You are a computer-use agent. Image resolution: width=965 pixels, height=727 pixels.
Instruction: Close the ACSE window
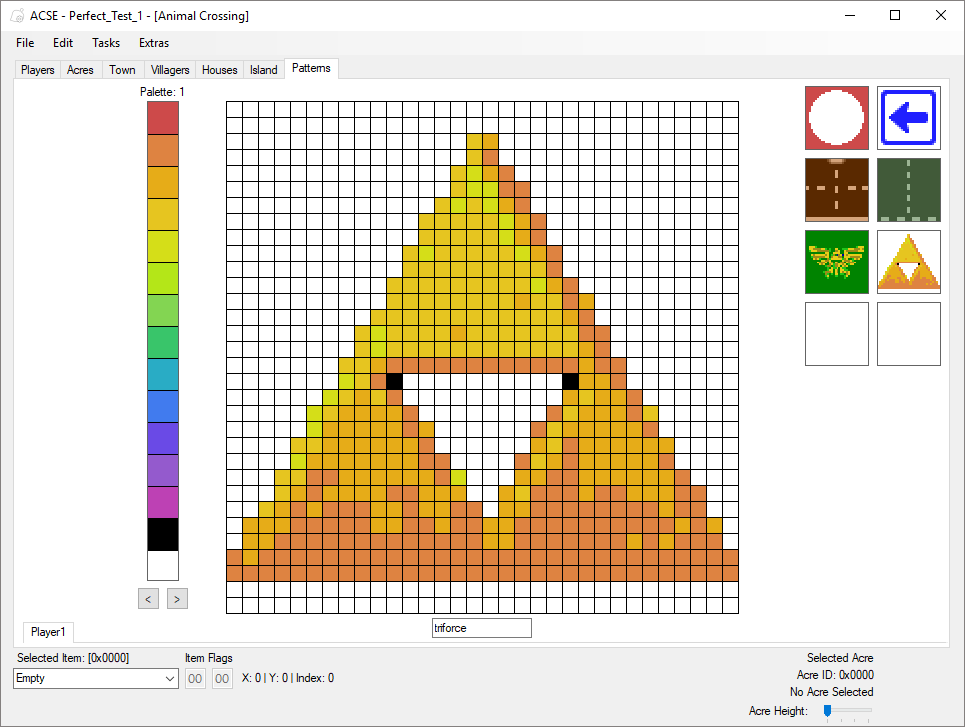[940, 15]
